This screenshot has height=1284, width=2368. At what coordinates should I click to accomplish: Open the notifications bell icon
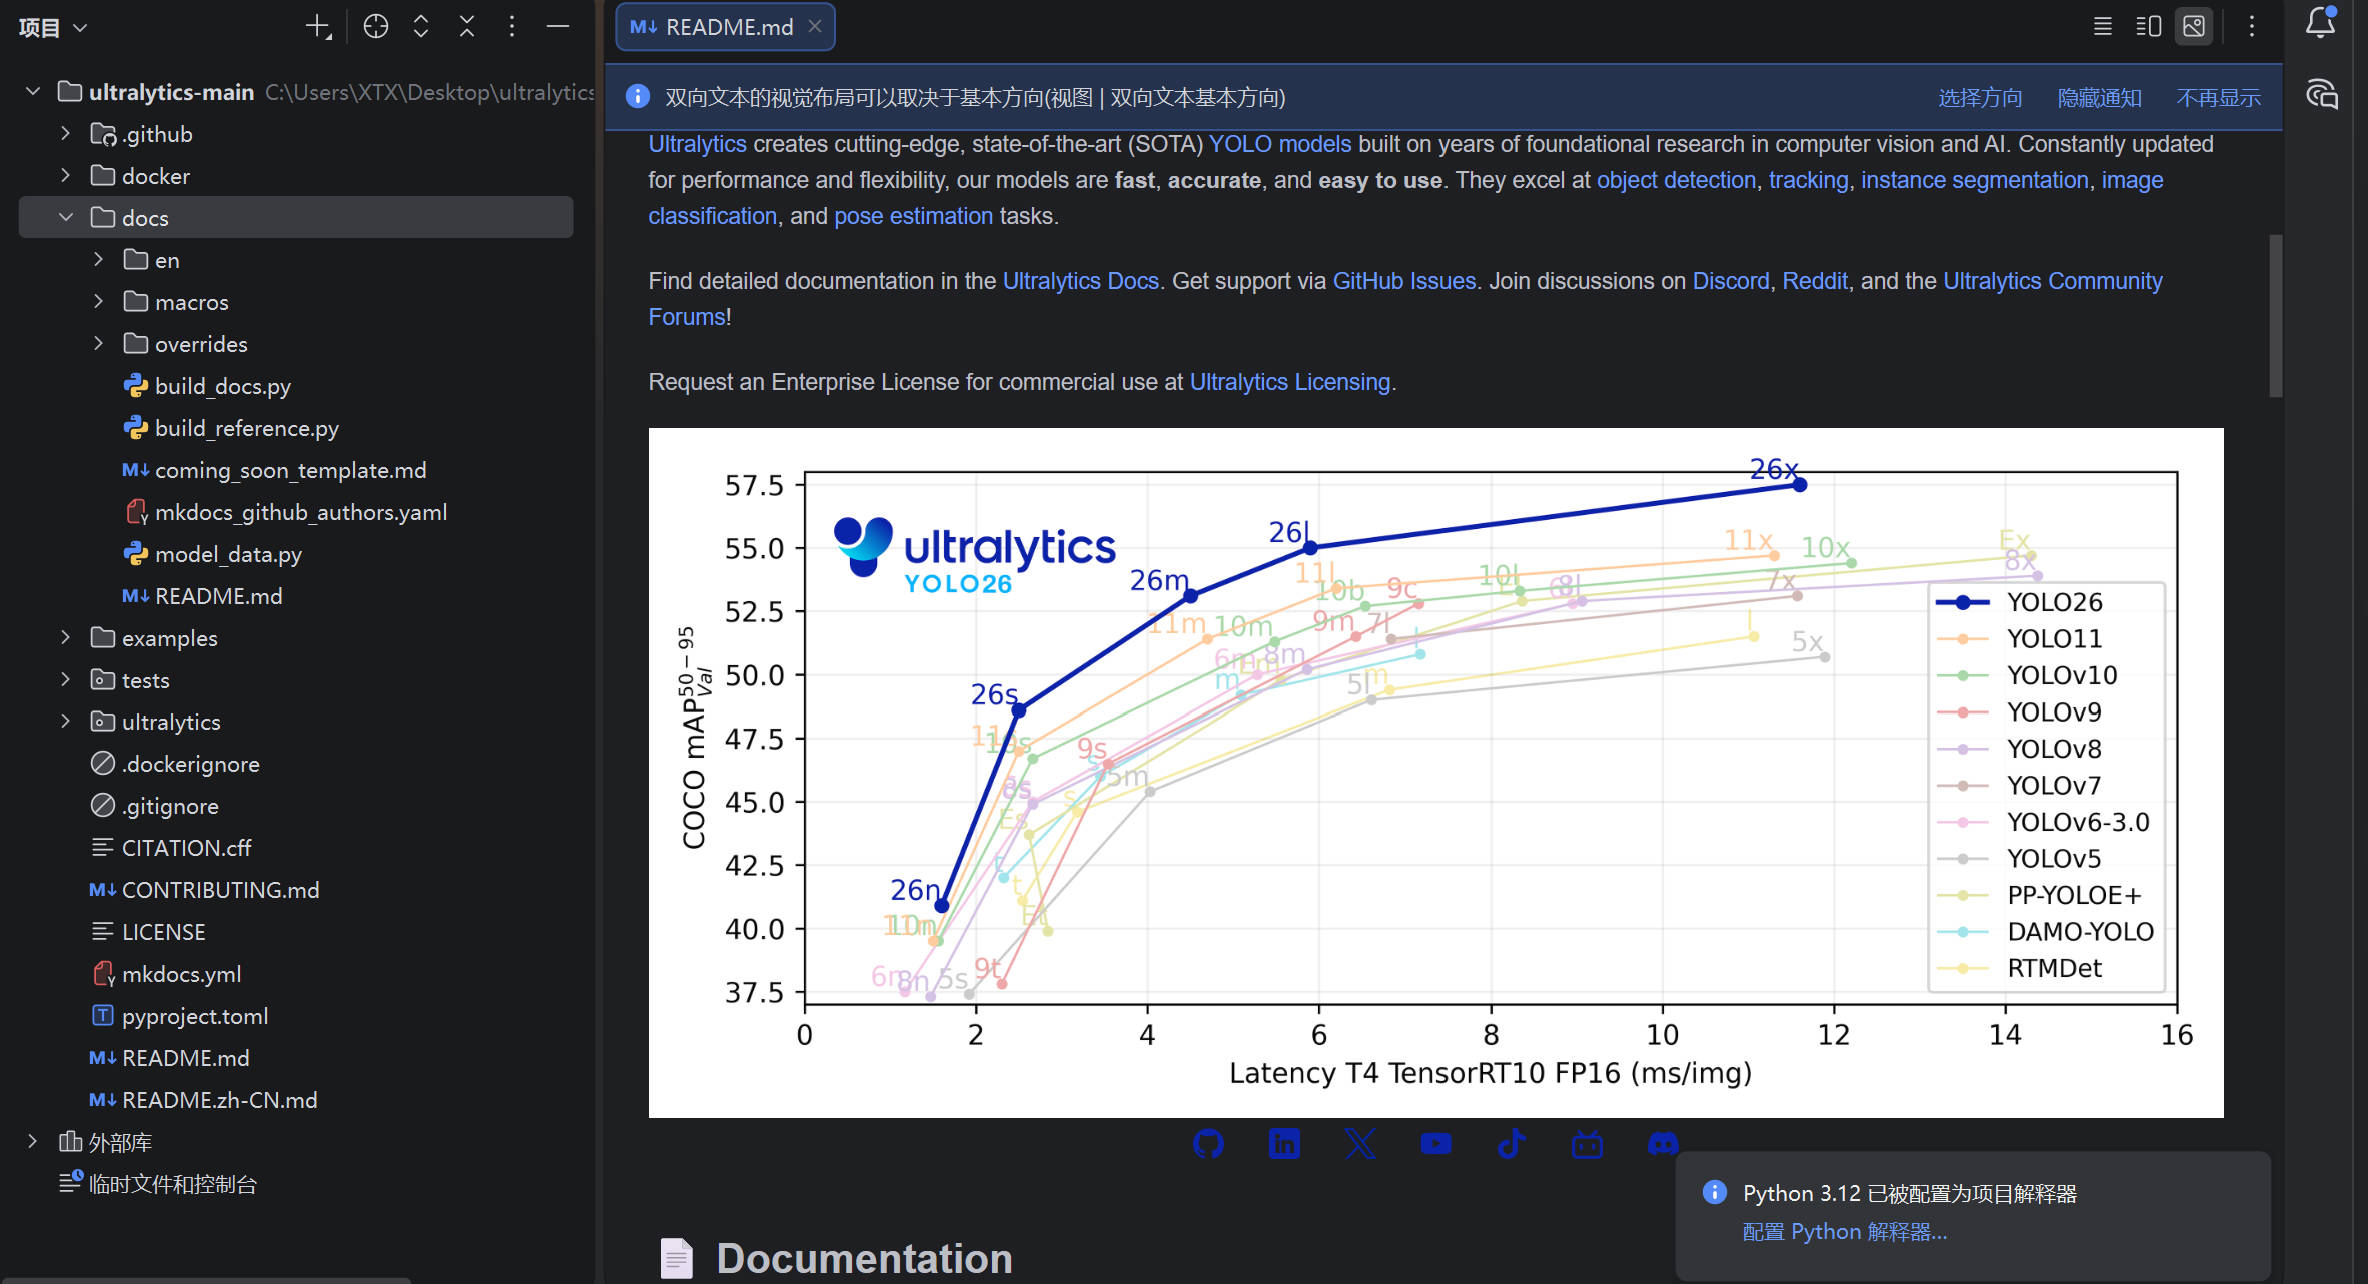tap(2320, 23)
